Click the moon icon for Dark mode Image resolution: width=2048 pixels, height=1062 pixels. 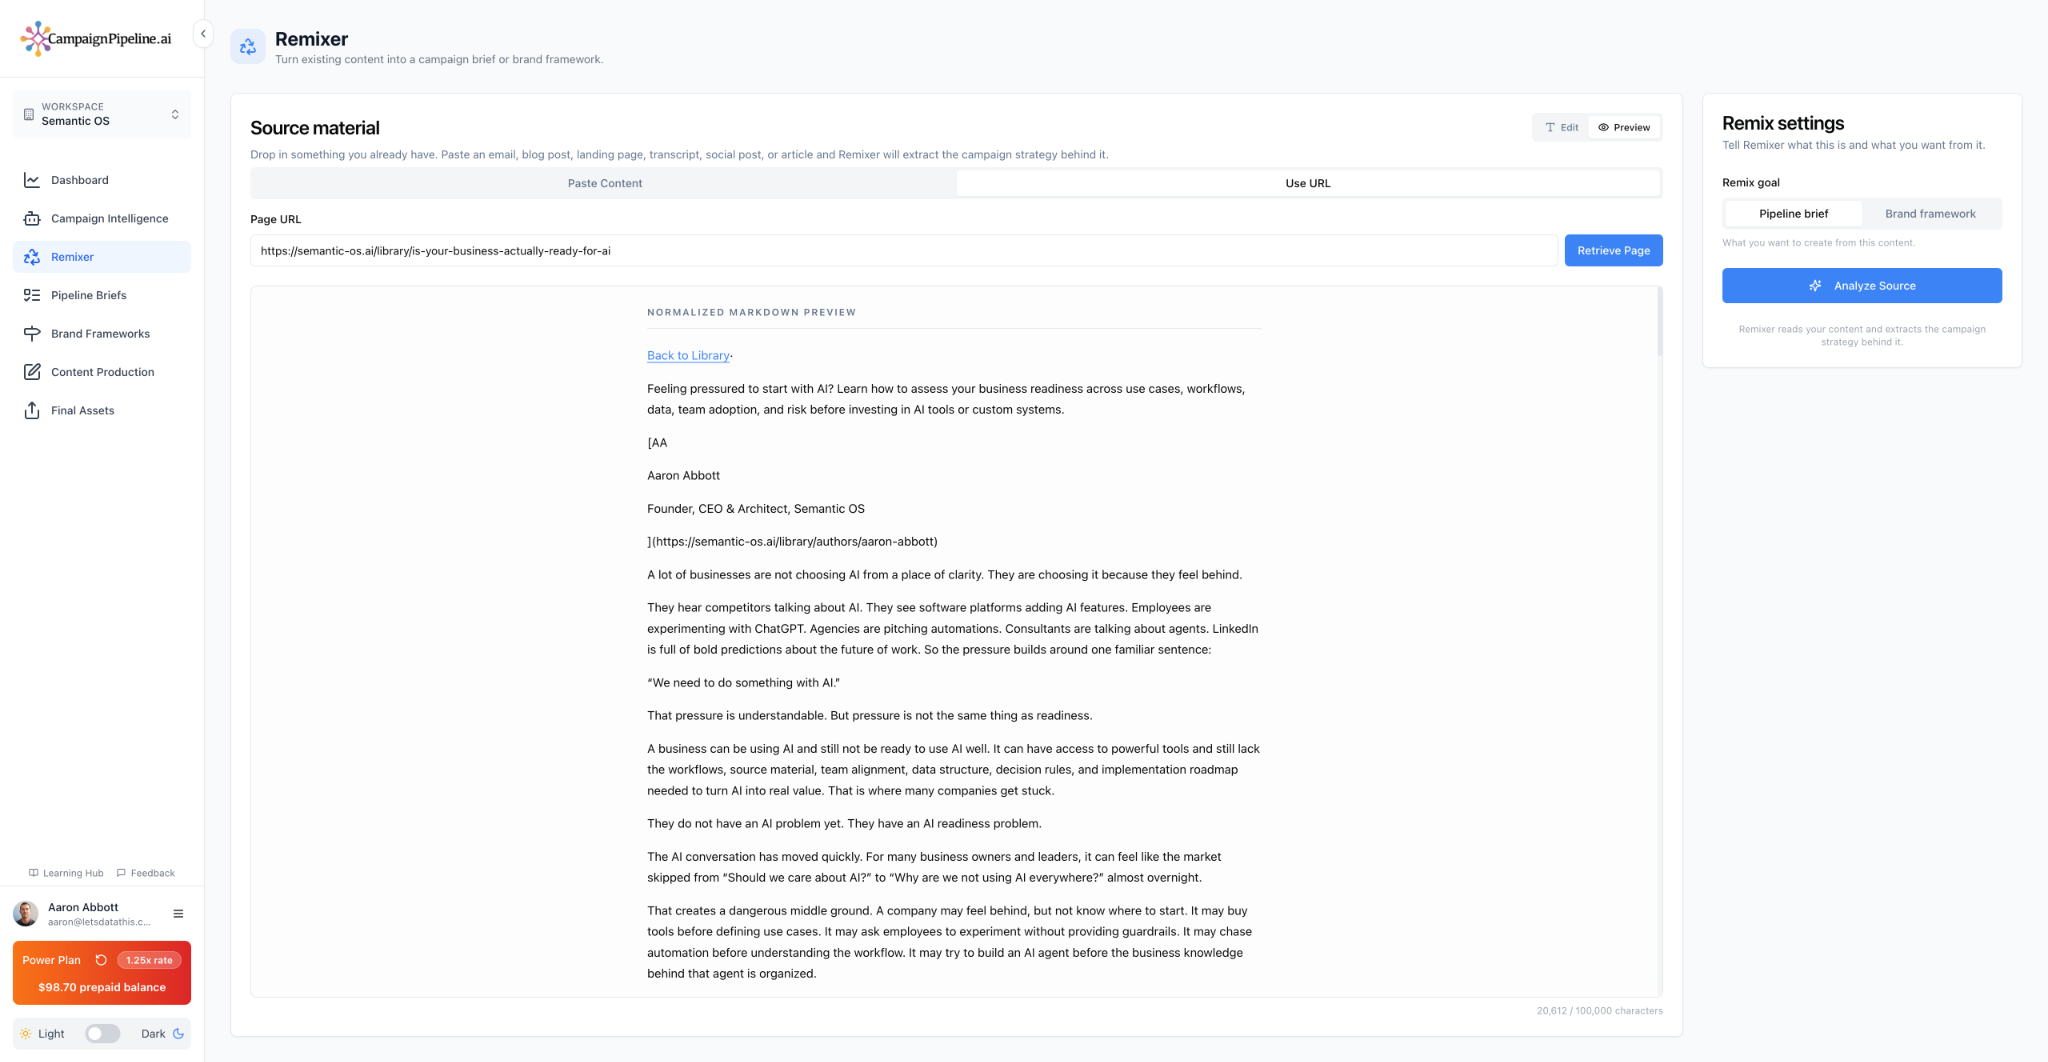click(179, 1034)
